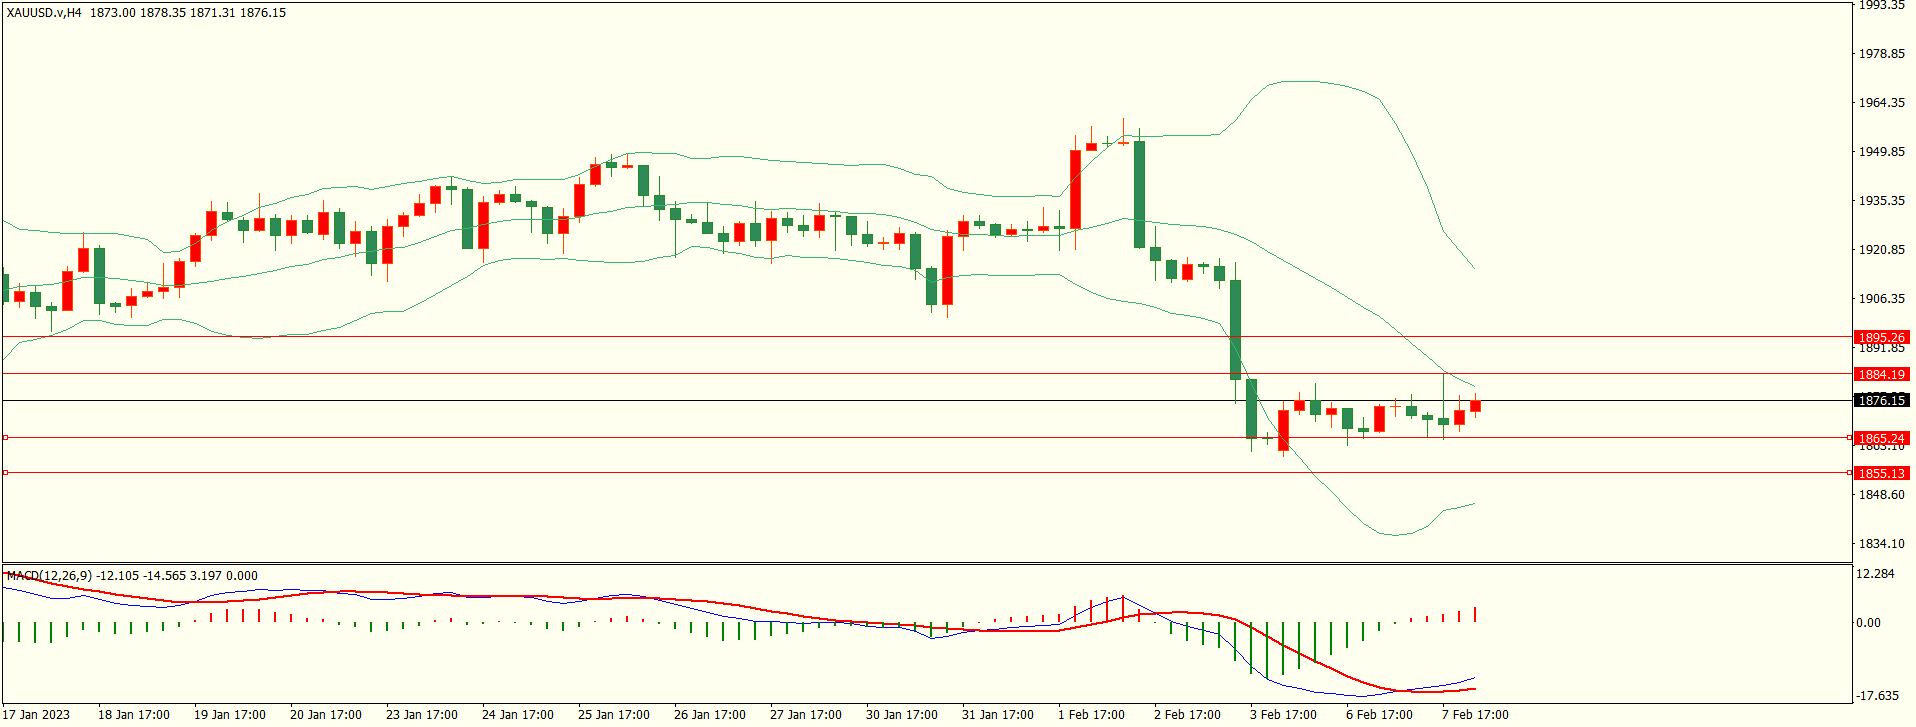Click the -17.635 MACD scale value
The height and width of the screenshot is (727, 1916).
click(x=1878, y=696)
